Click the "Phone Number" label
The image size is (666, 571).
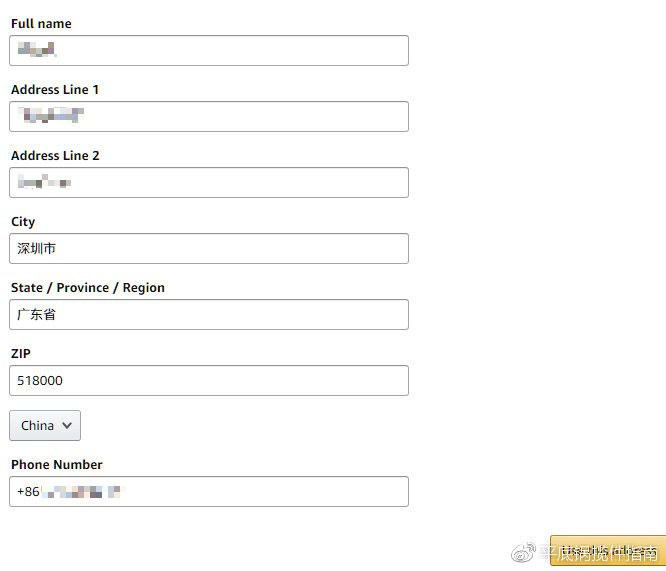coord(57,464)
